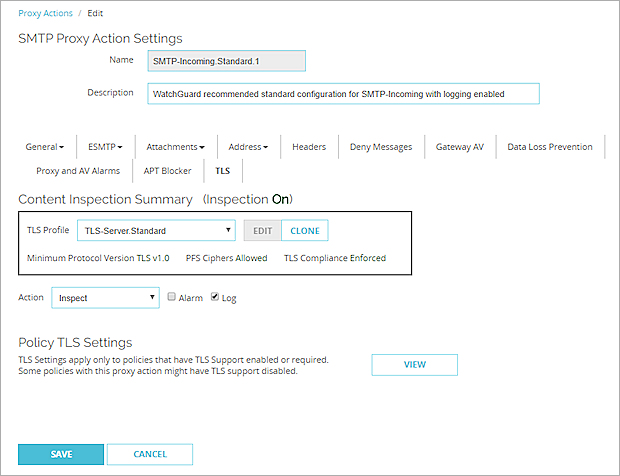Enable the Alarm checkbox
The height and width of the screenshot is (476, 620).
click(x=172, y=297)
